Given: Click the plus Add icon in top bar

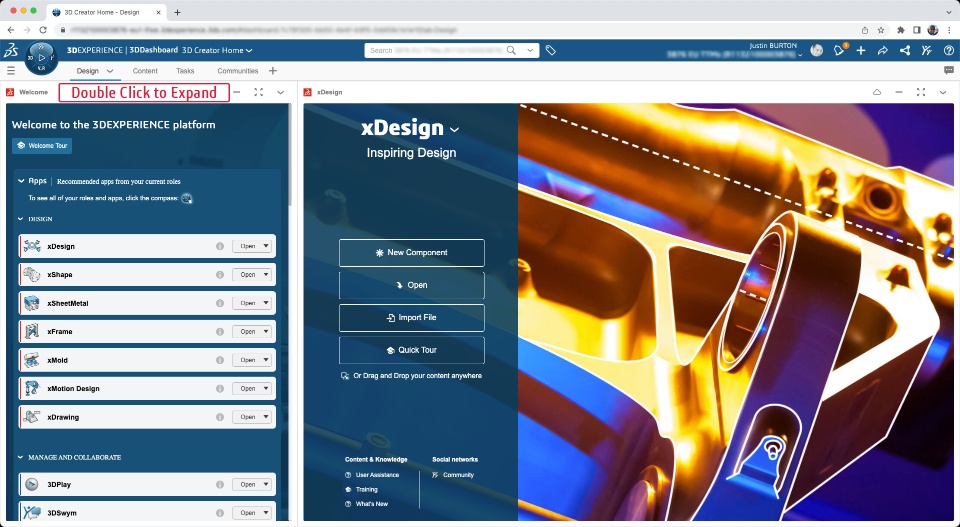Looking at the screenshot, I should (x=861, y=51).
